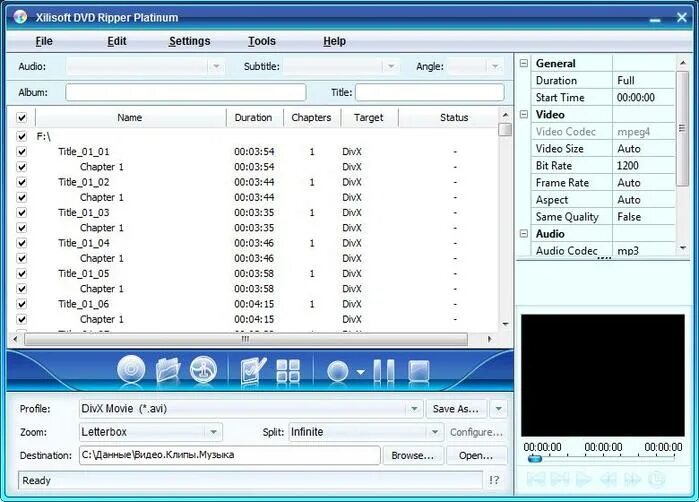Screen dimensions: 699x502
Task: Uncheck Chapter 1 checkbox under Title_01_06
Action: tap(21, 319)
